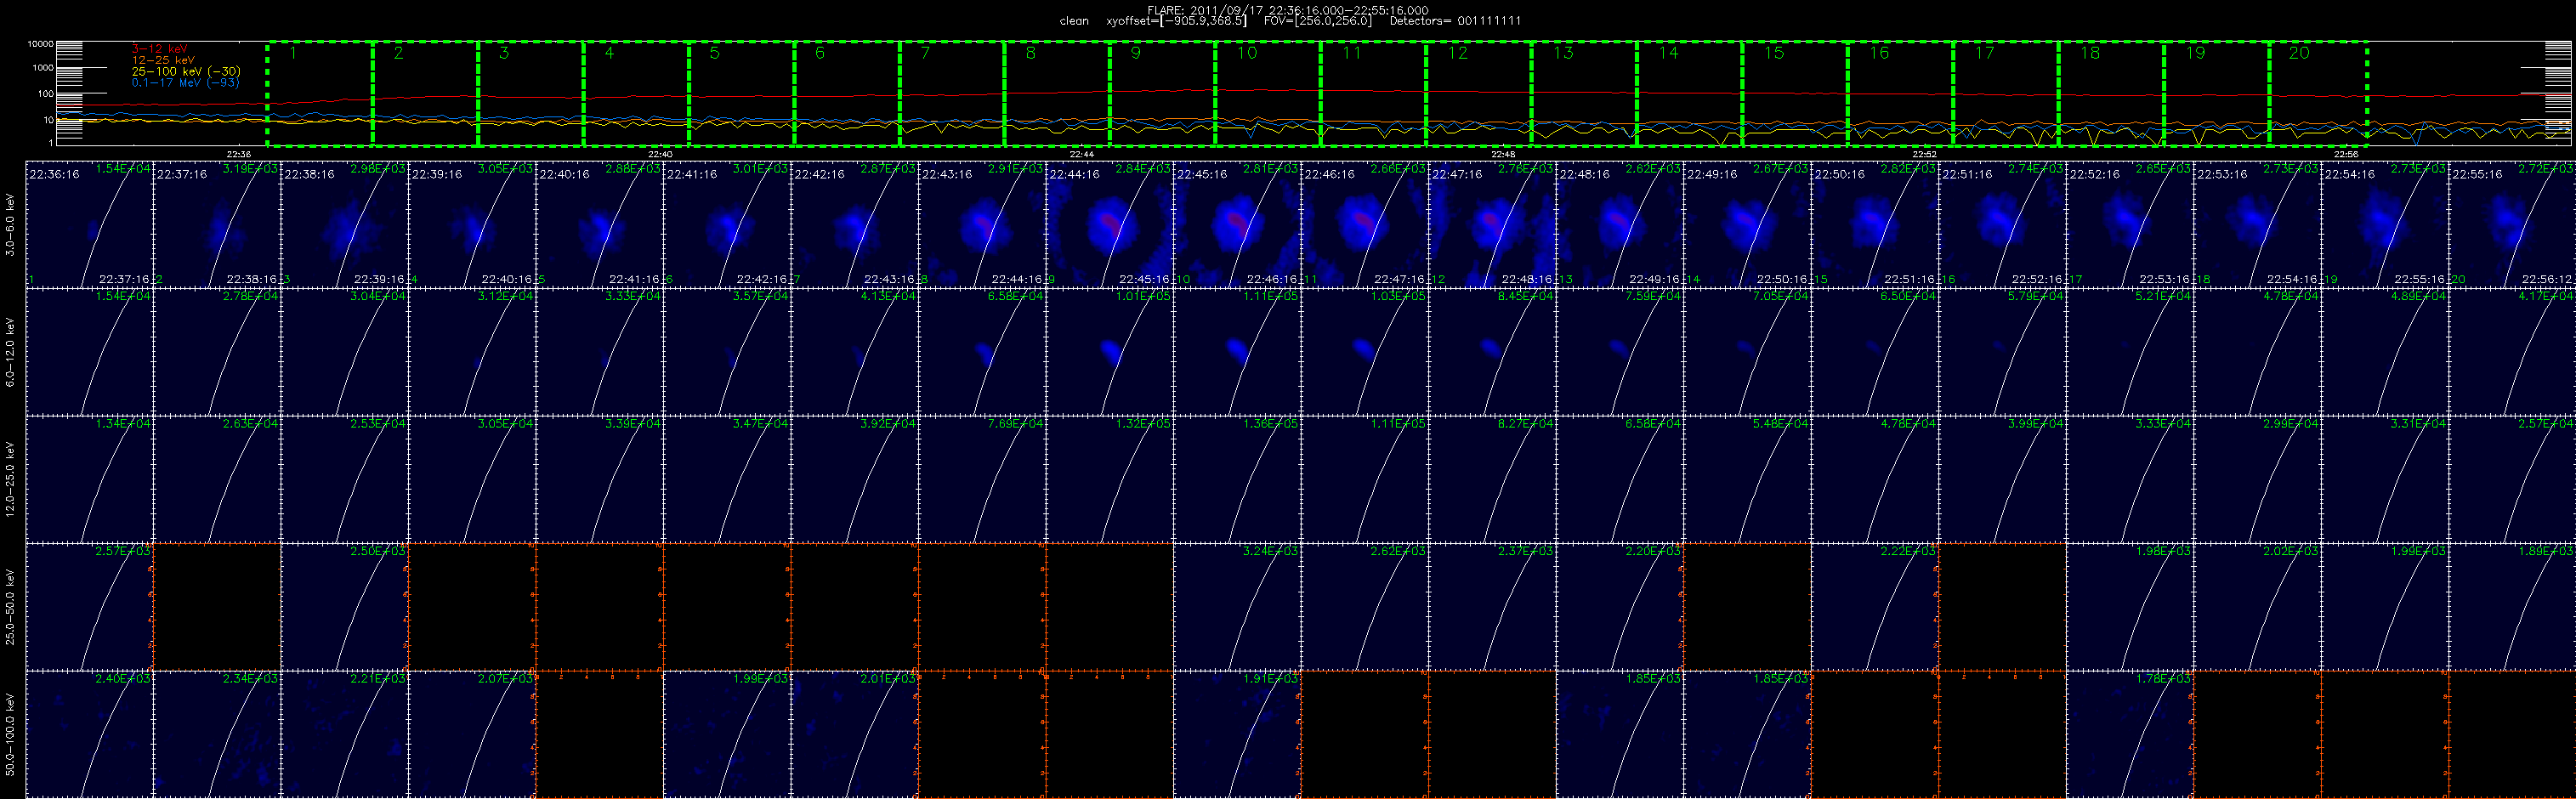2576x799 pixels.
Task: Click the blue '0.1-17 MeV (-93)' legend entry
Action: 186,82
